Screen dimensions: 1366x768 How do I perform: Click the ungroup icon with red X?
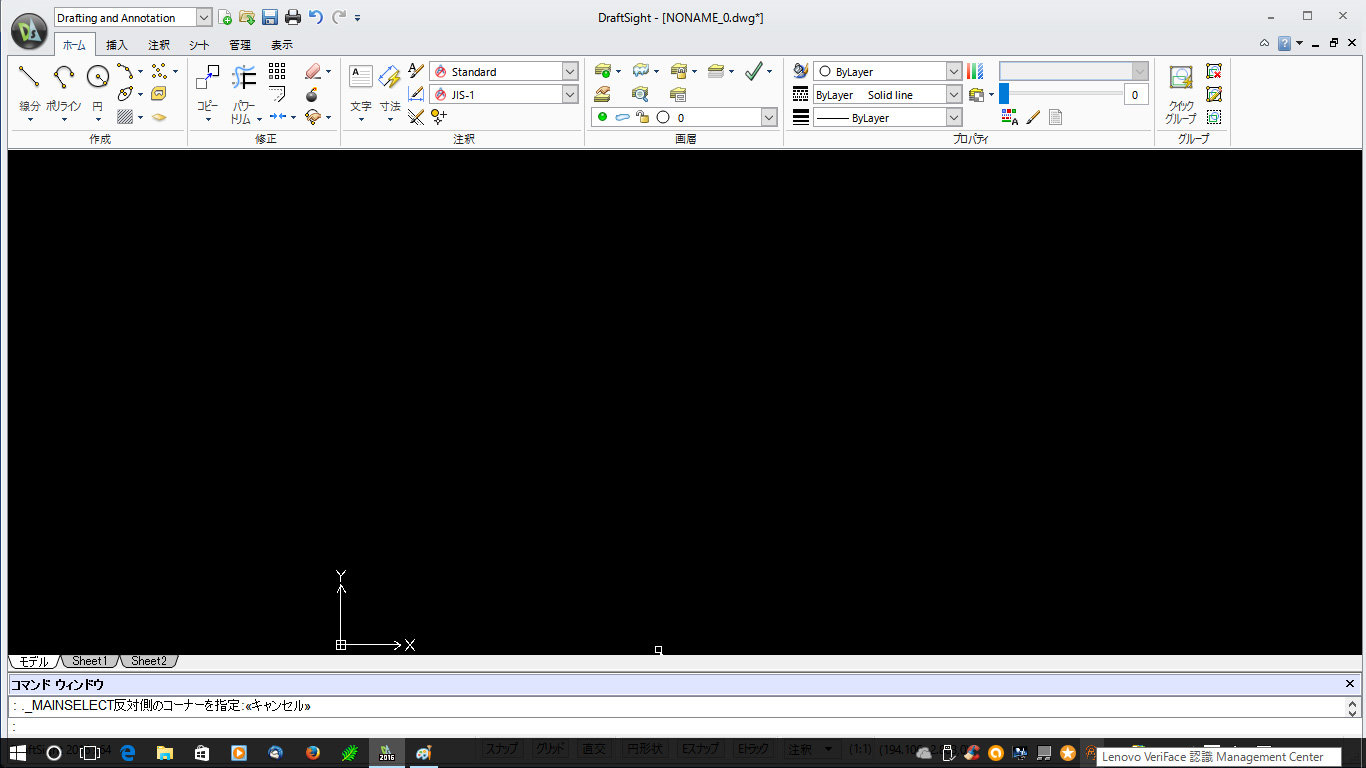[1214, 71]
